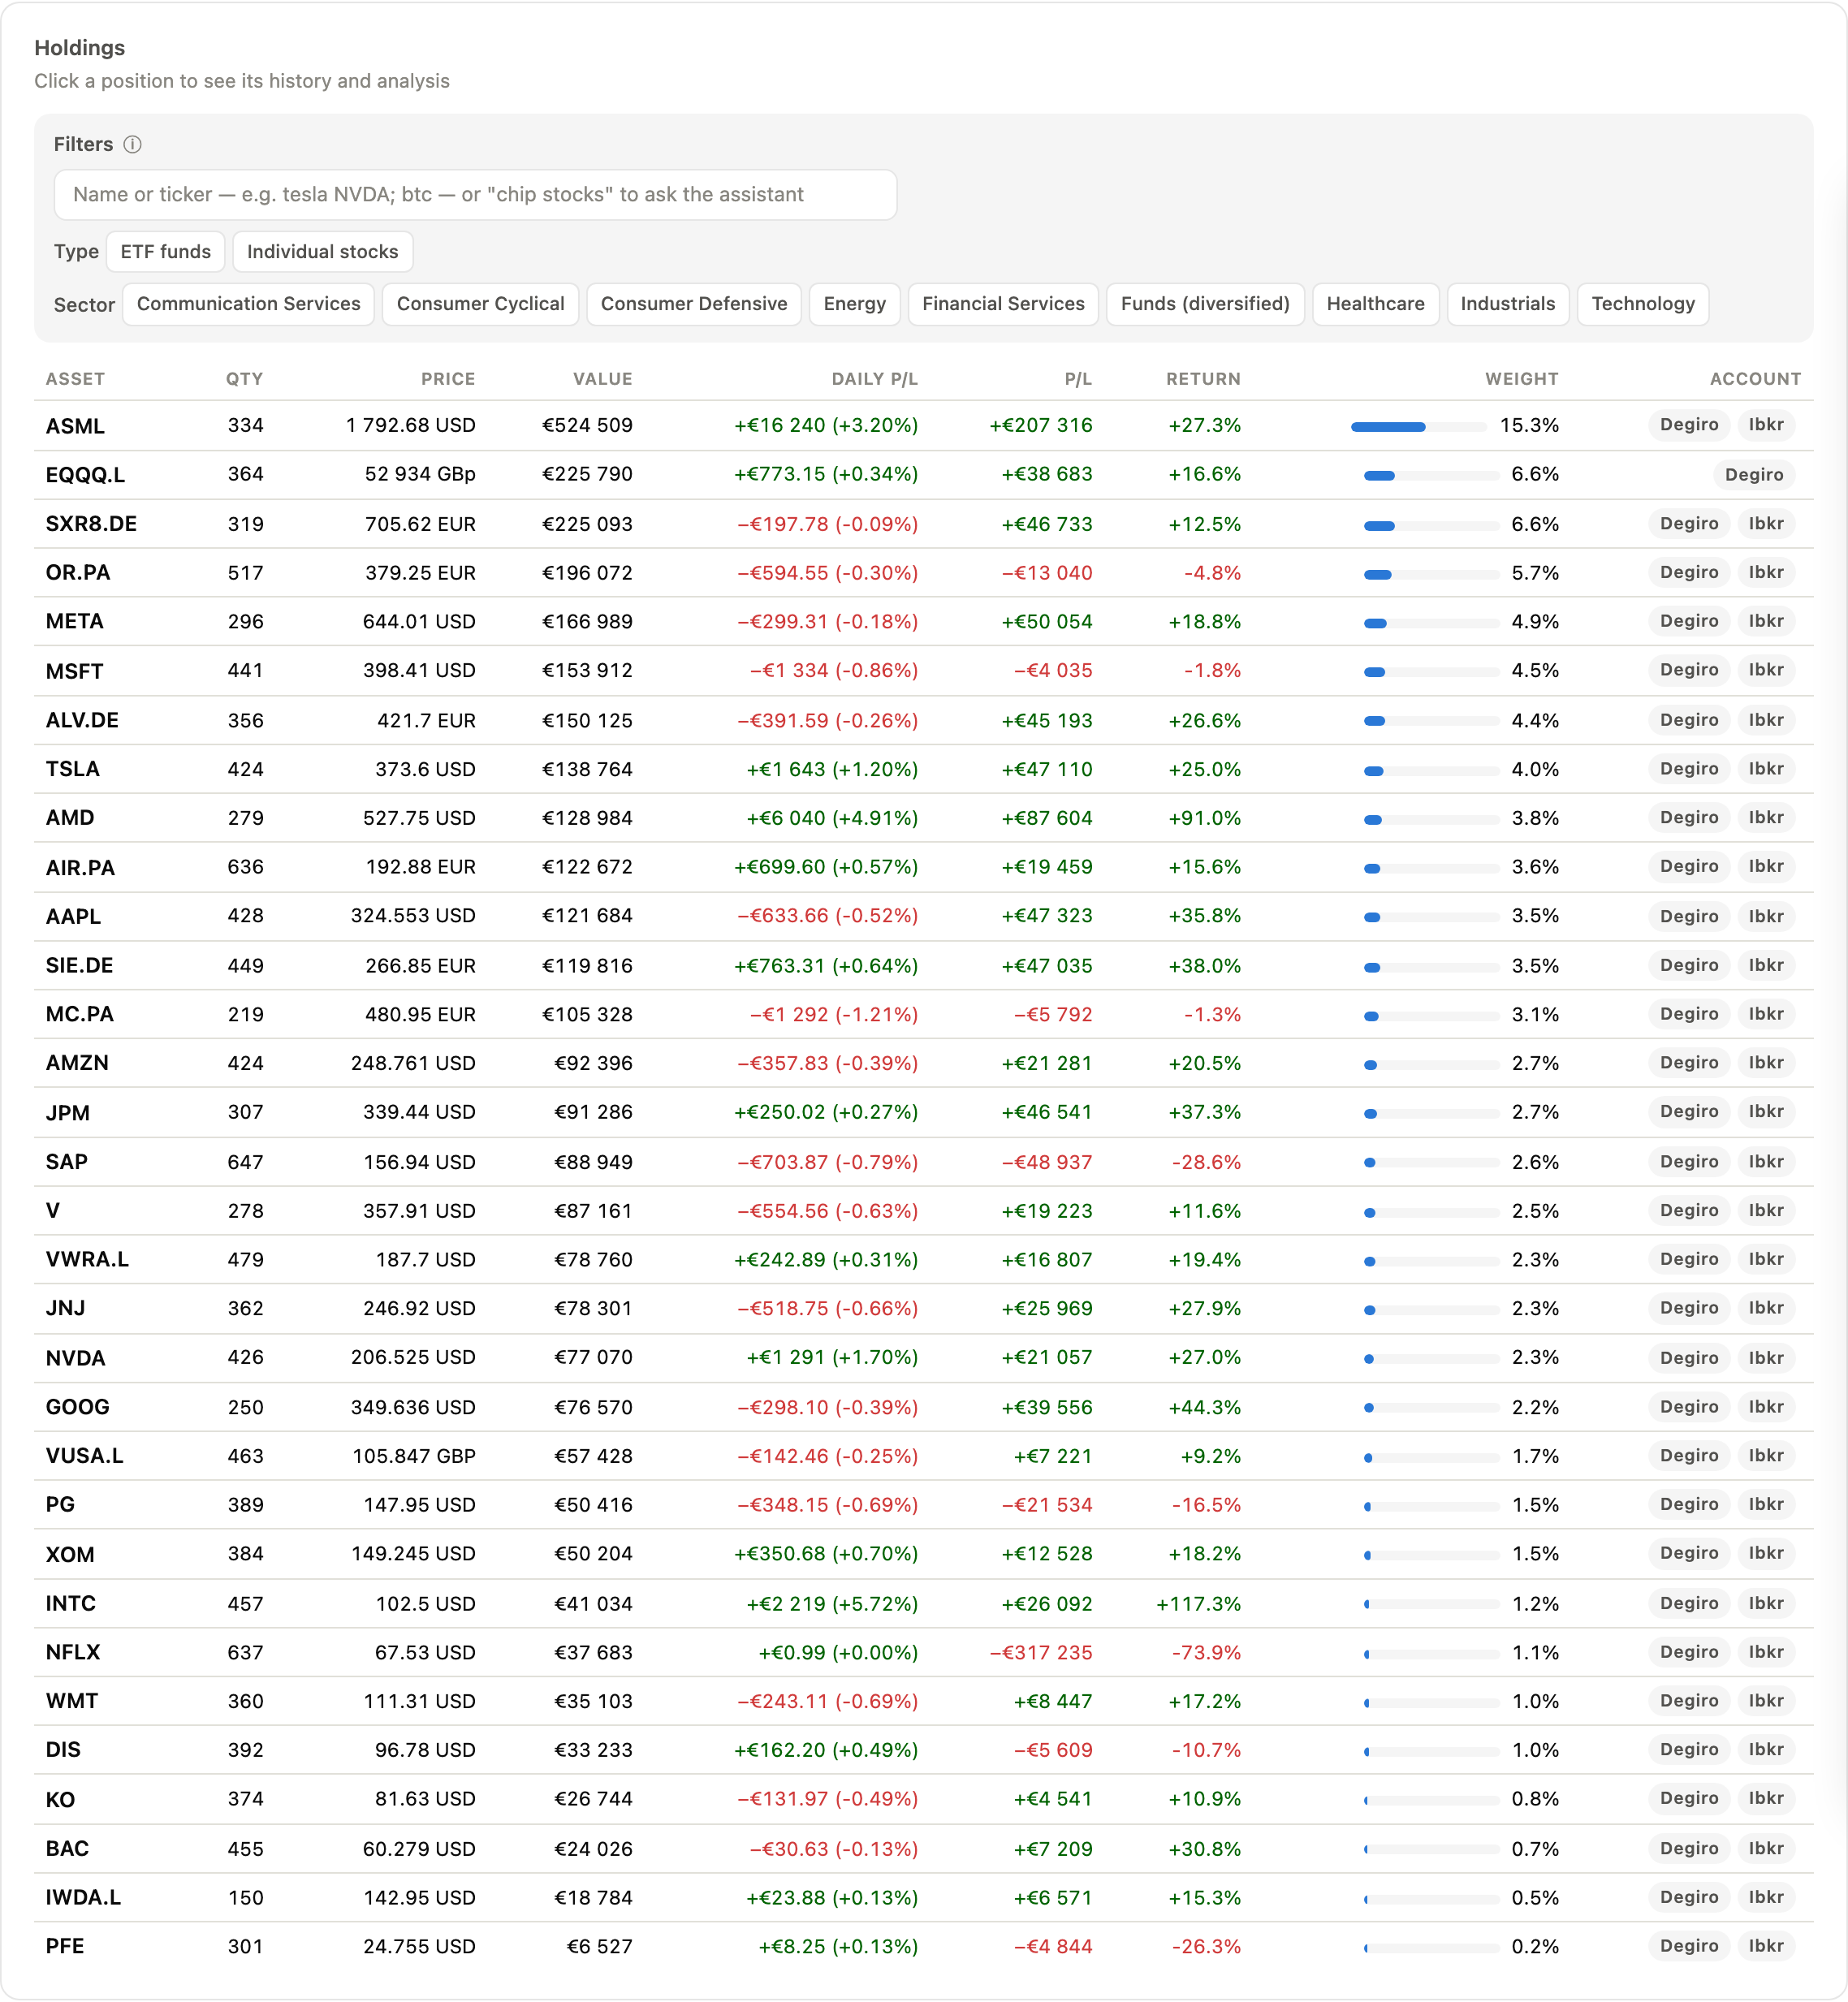Open the AIR.PA position

923,867
